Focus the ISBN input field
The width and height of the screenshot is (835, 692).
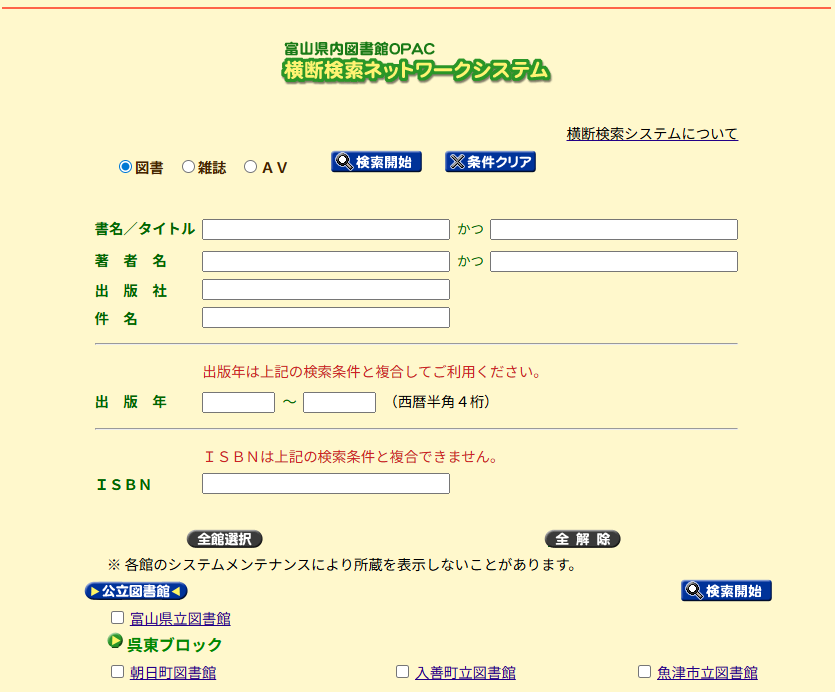click(326, 484)
